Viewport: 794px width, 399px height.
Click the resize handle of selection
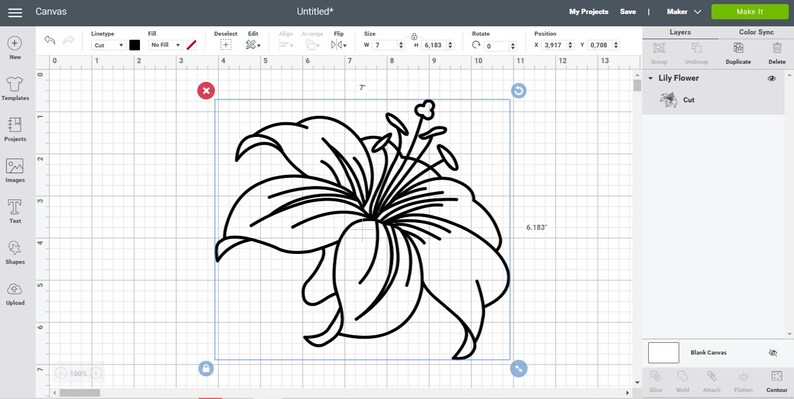[519, 368]
